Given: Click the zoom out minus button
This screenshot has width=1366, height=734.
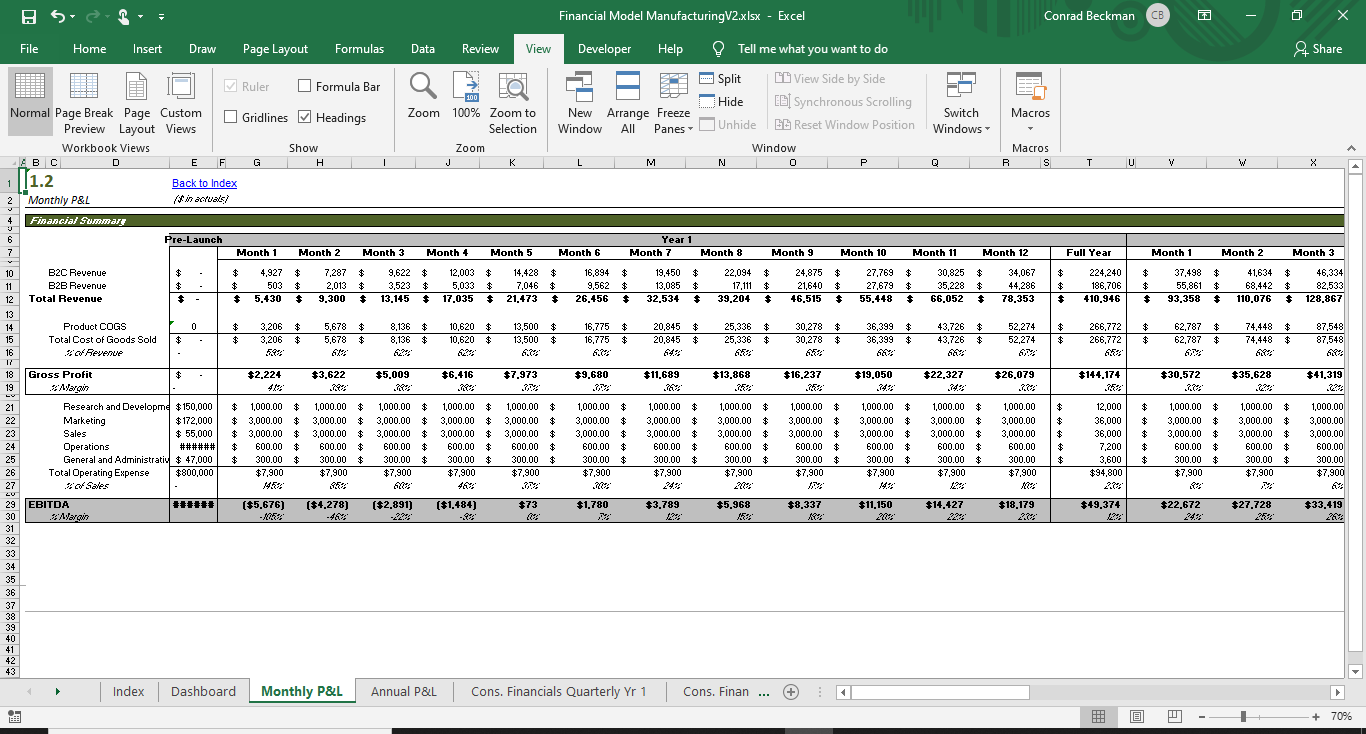Looking at the screenshot, I should [x=1201, y=716].
